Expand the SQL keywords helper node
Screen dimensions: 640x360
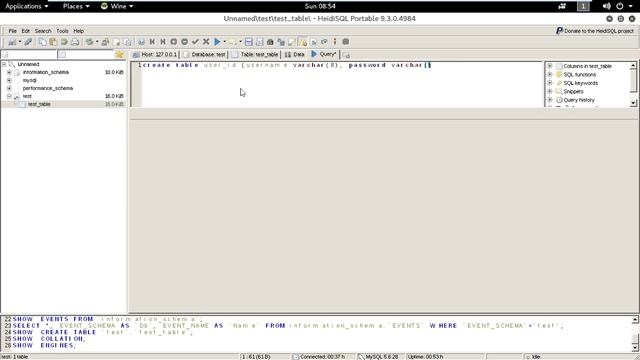550,83
